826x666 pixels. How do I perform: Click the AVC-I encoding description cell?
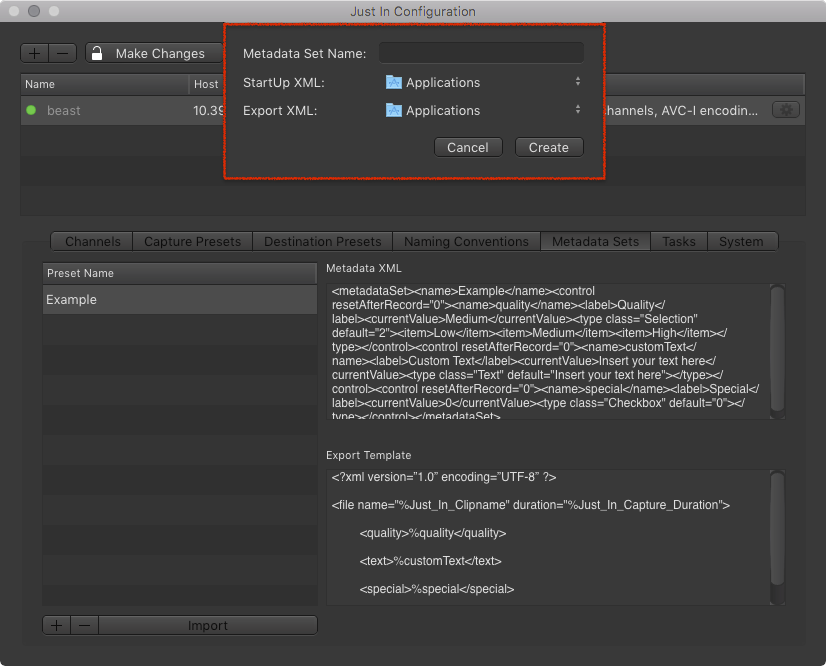coord(681,111)
